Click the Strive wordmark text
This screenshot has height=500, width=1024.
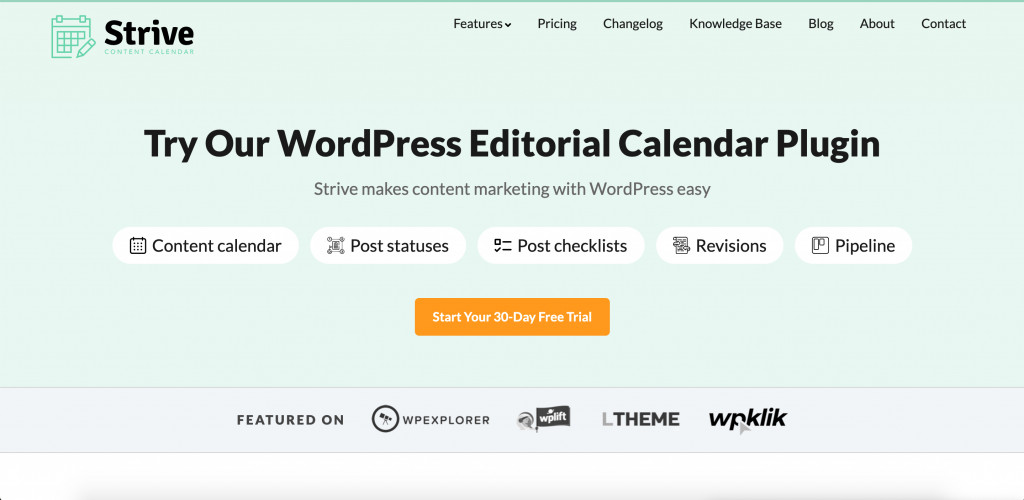149,31
